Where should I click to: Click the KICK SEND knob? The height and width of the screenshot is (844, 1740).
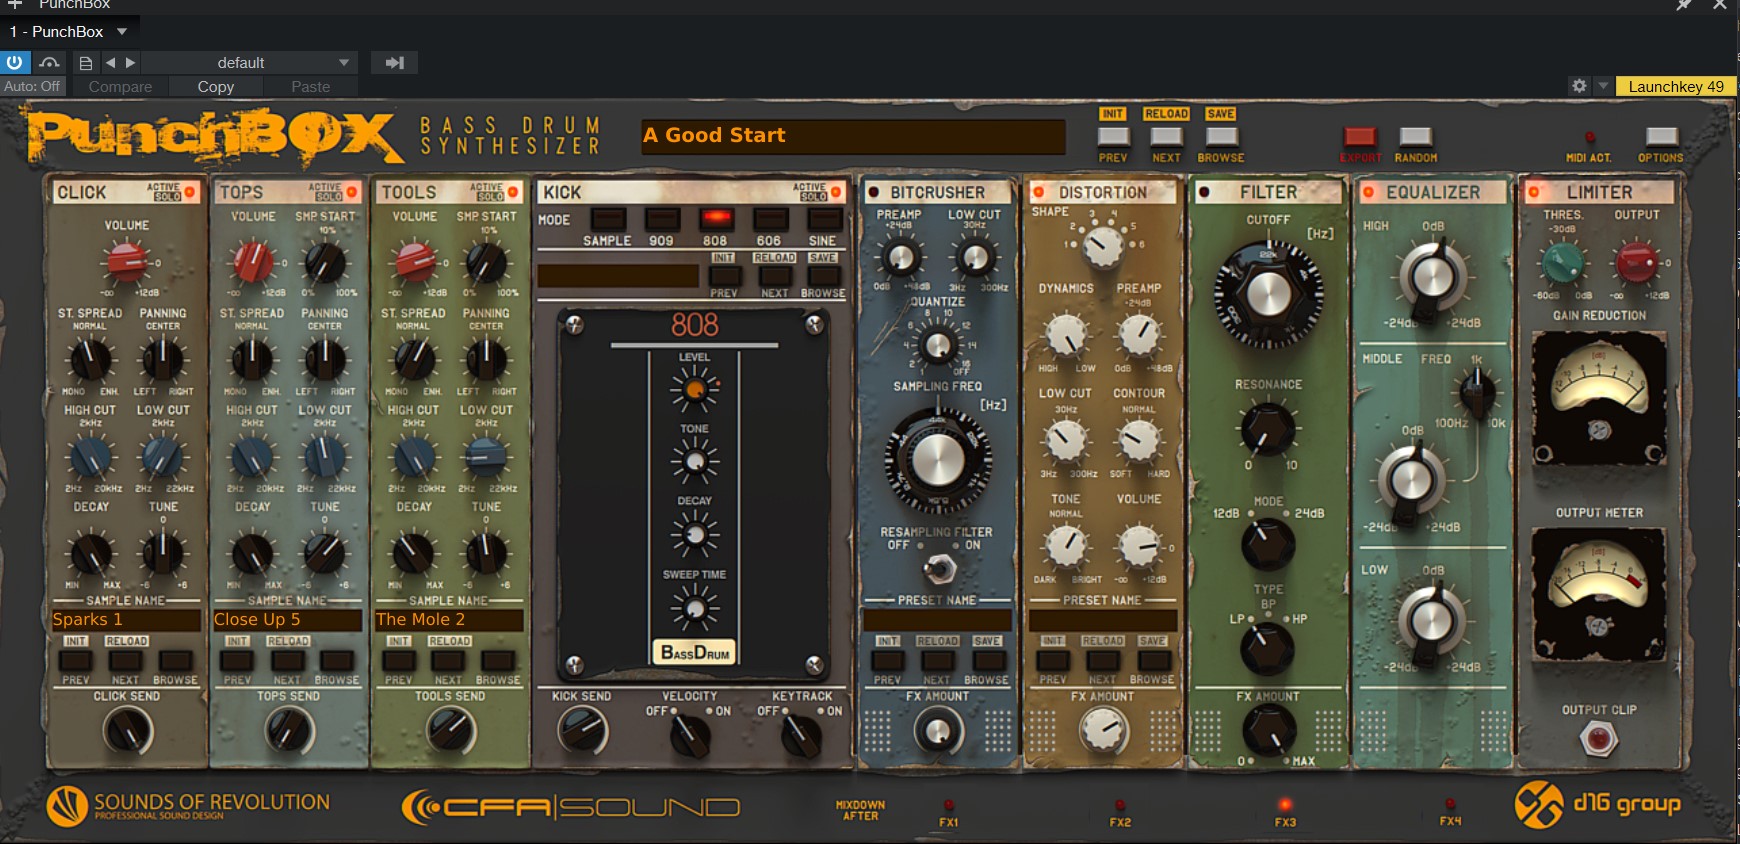tap(582, 731)
